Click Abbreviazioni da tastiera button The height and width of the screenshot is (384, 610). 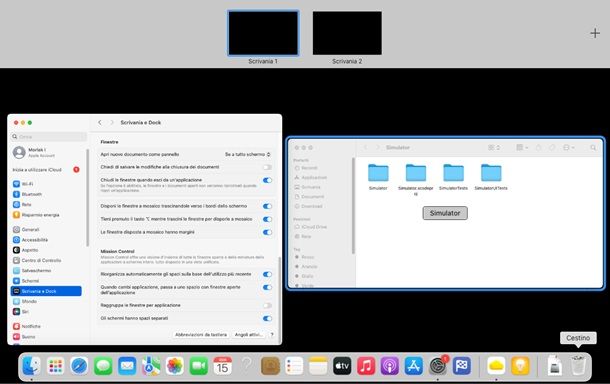tap(201, 335)
